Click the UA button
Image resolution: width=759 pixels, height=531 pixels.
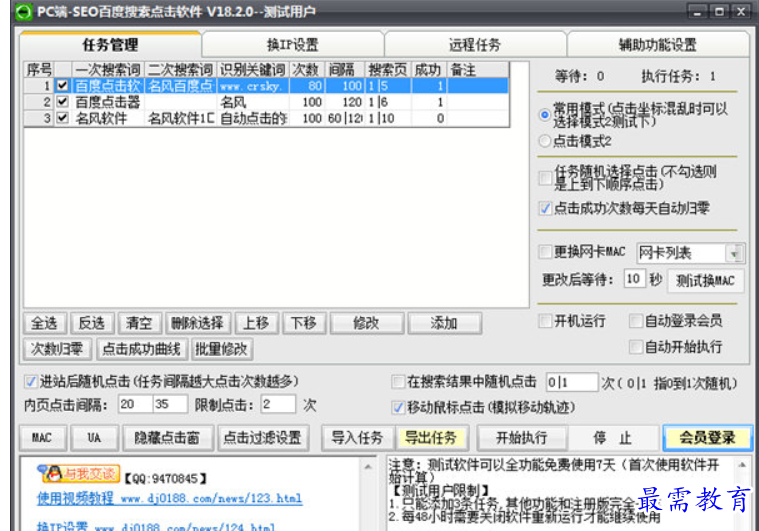pos(94,438)
